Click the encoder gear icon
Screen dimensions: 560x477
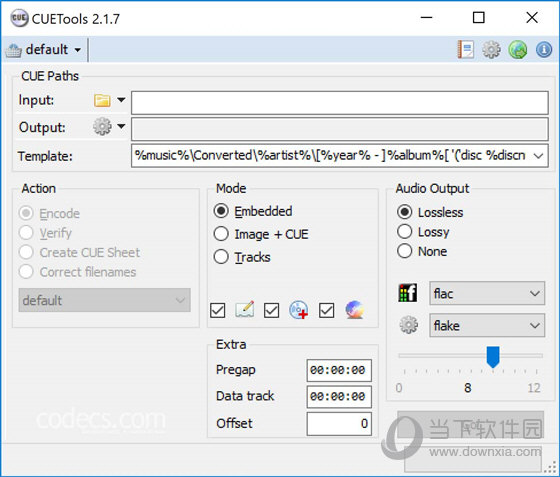pyautogui.click(x=408, y=325)
